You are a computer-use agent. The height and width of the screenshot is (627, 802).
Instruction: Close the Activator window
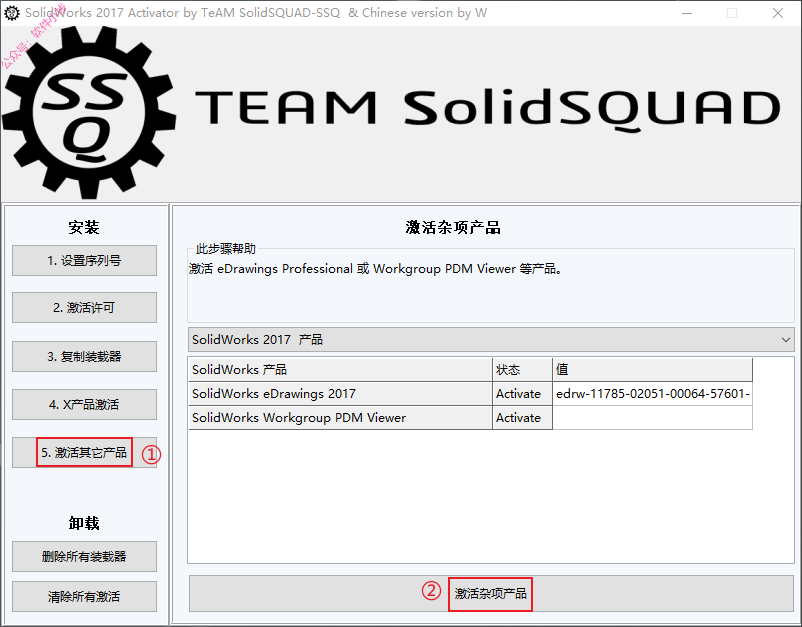coord(777,13)
